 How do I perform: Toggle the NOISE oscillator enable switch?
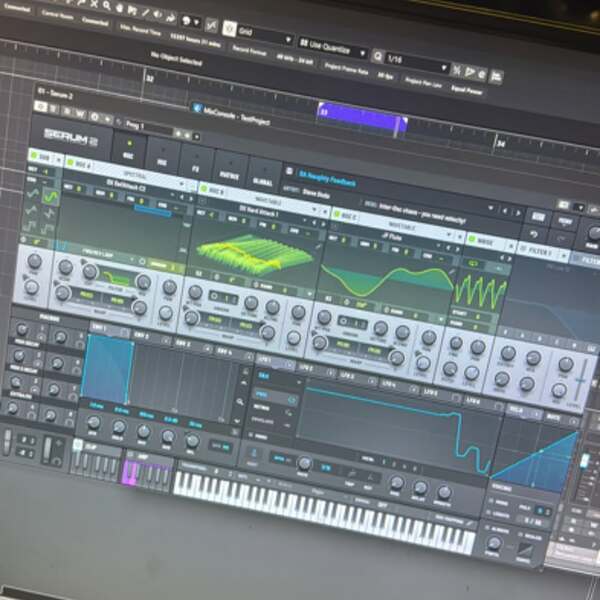point(472,240)
